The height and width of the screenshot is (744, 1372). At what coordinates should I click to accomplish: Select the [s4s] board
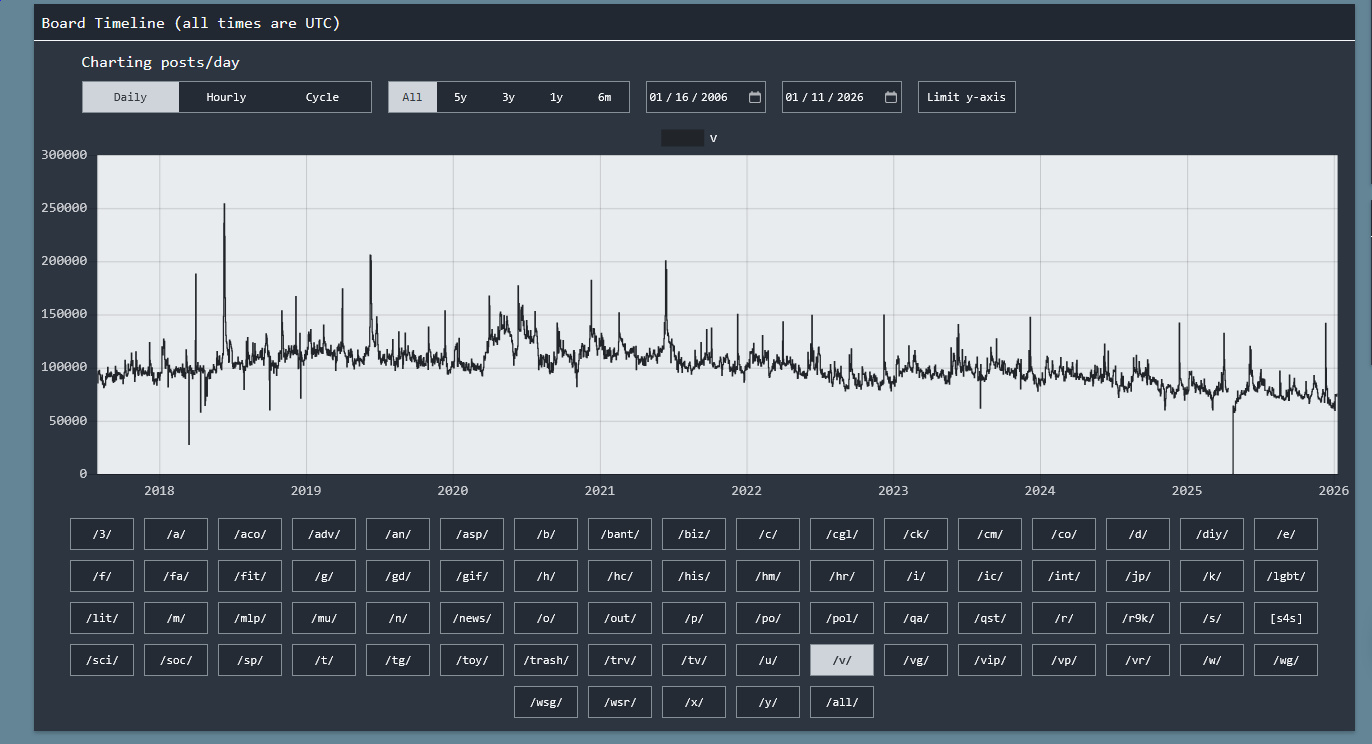(x=1286, y=618)
